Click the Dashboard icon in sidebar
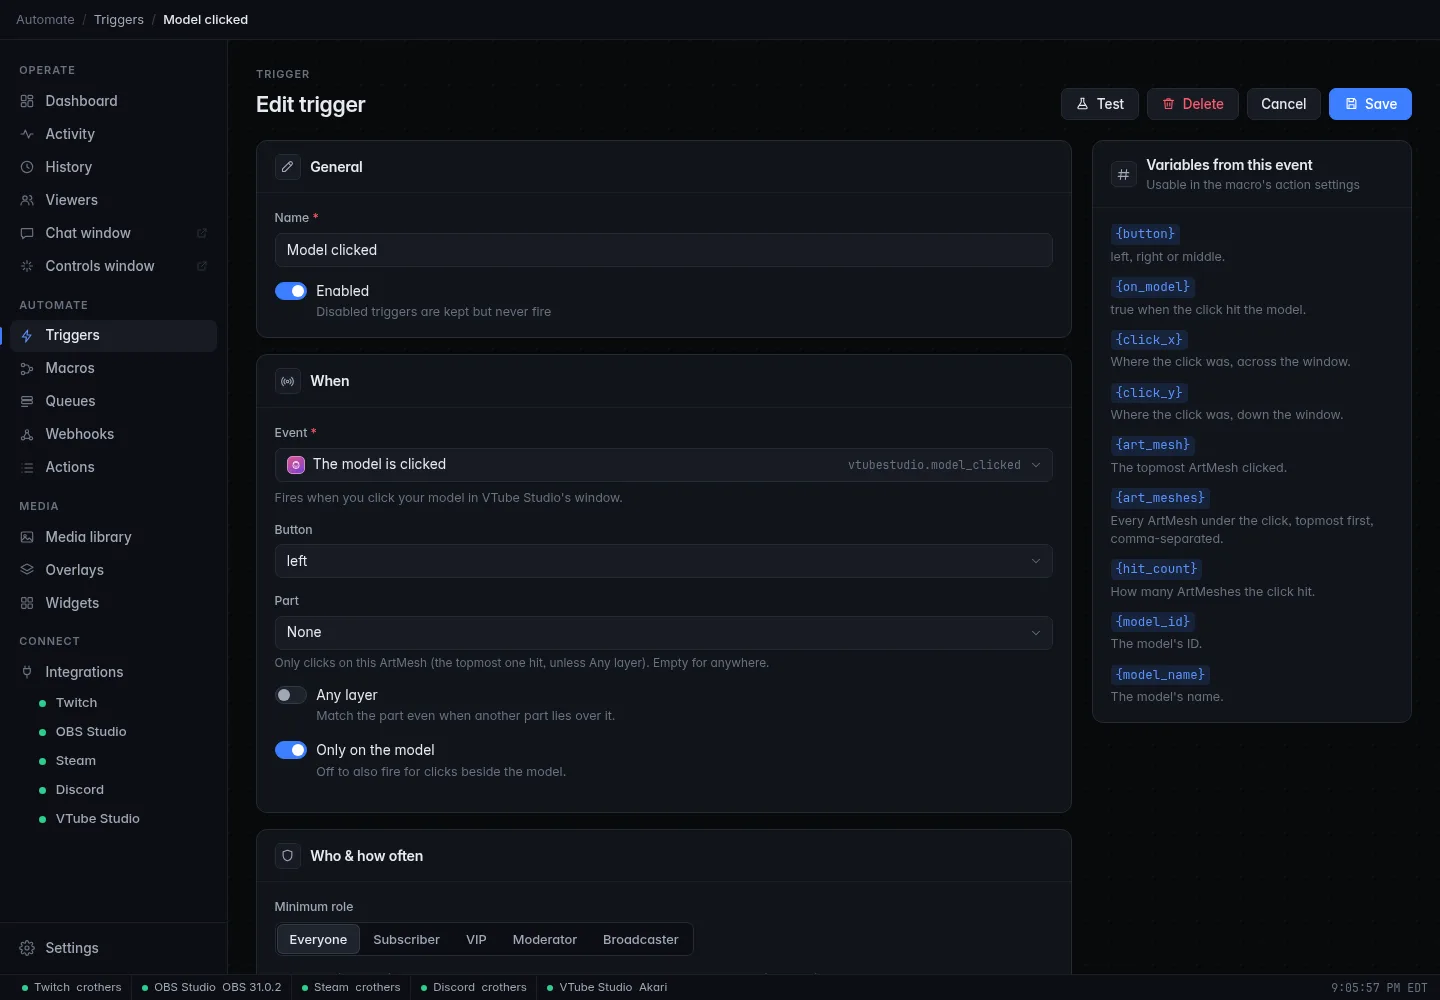 click(x=27, y=101)
